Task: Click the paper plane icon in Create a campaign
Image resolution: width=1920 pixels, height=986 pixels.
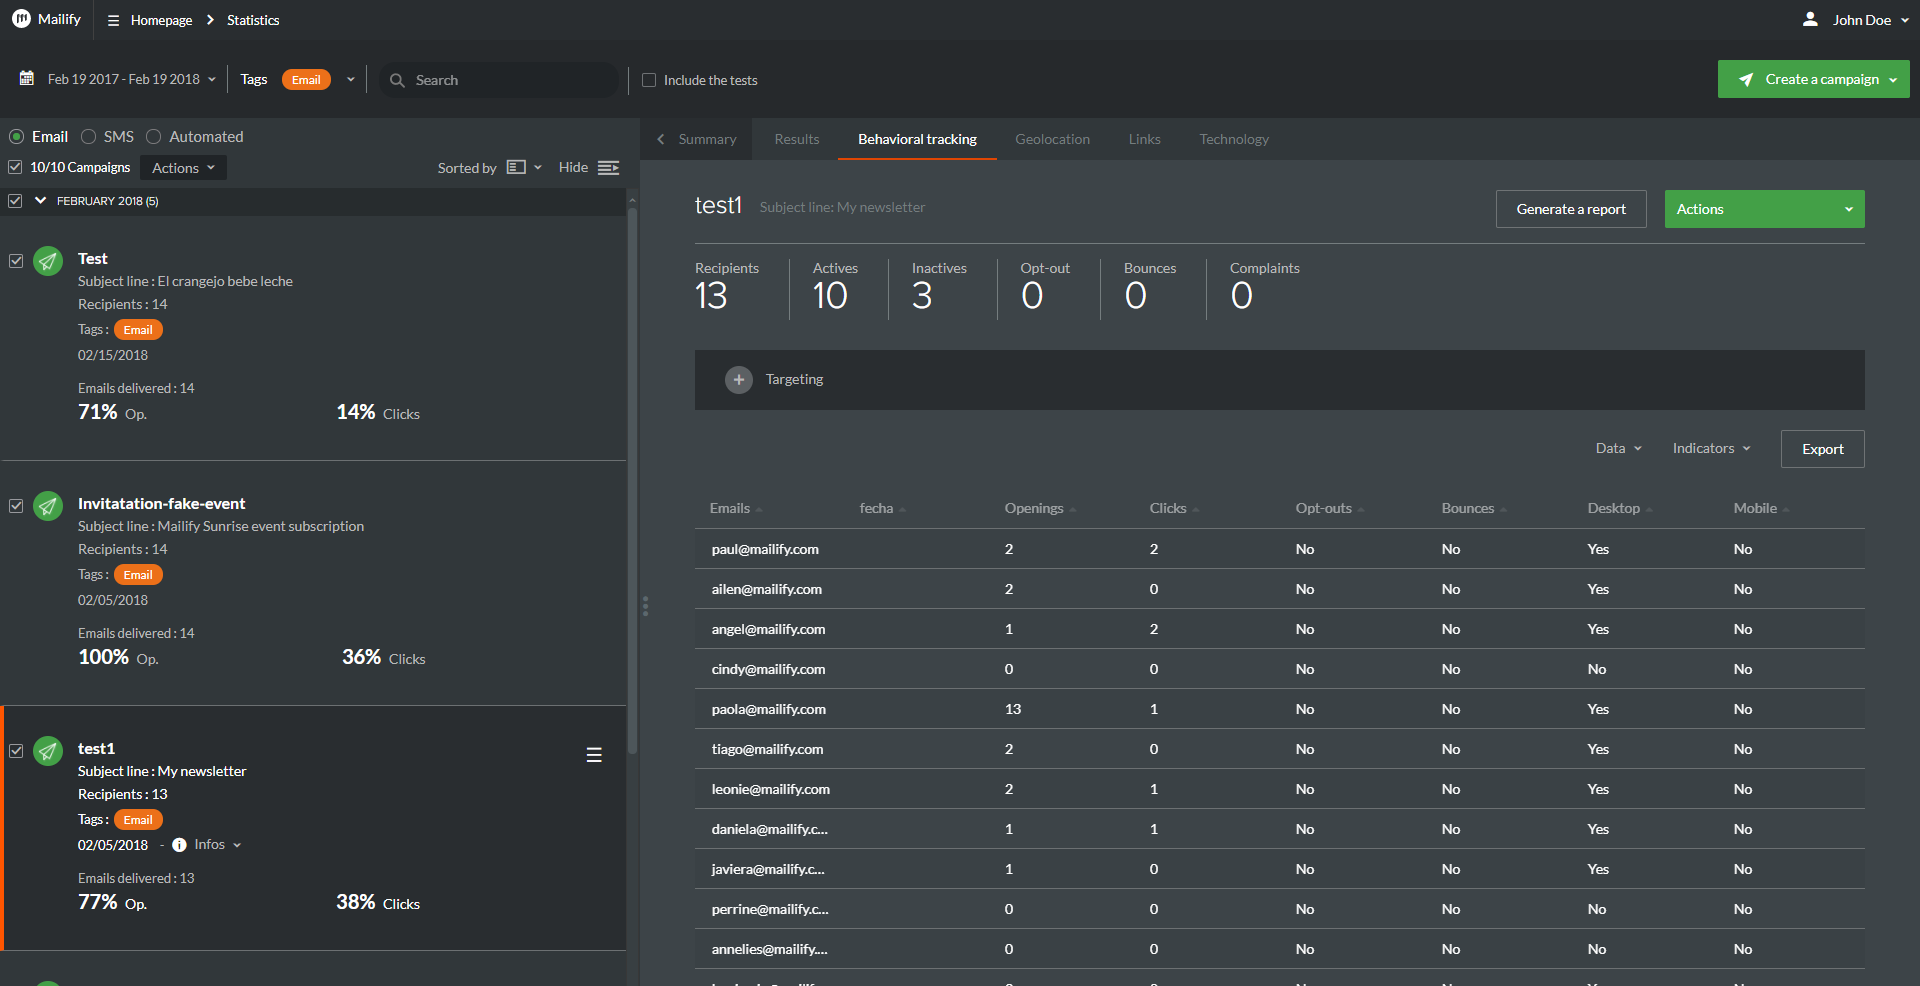Action: point(1746,79)
